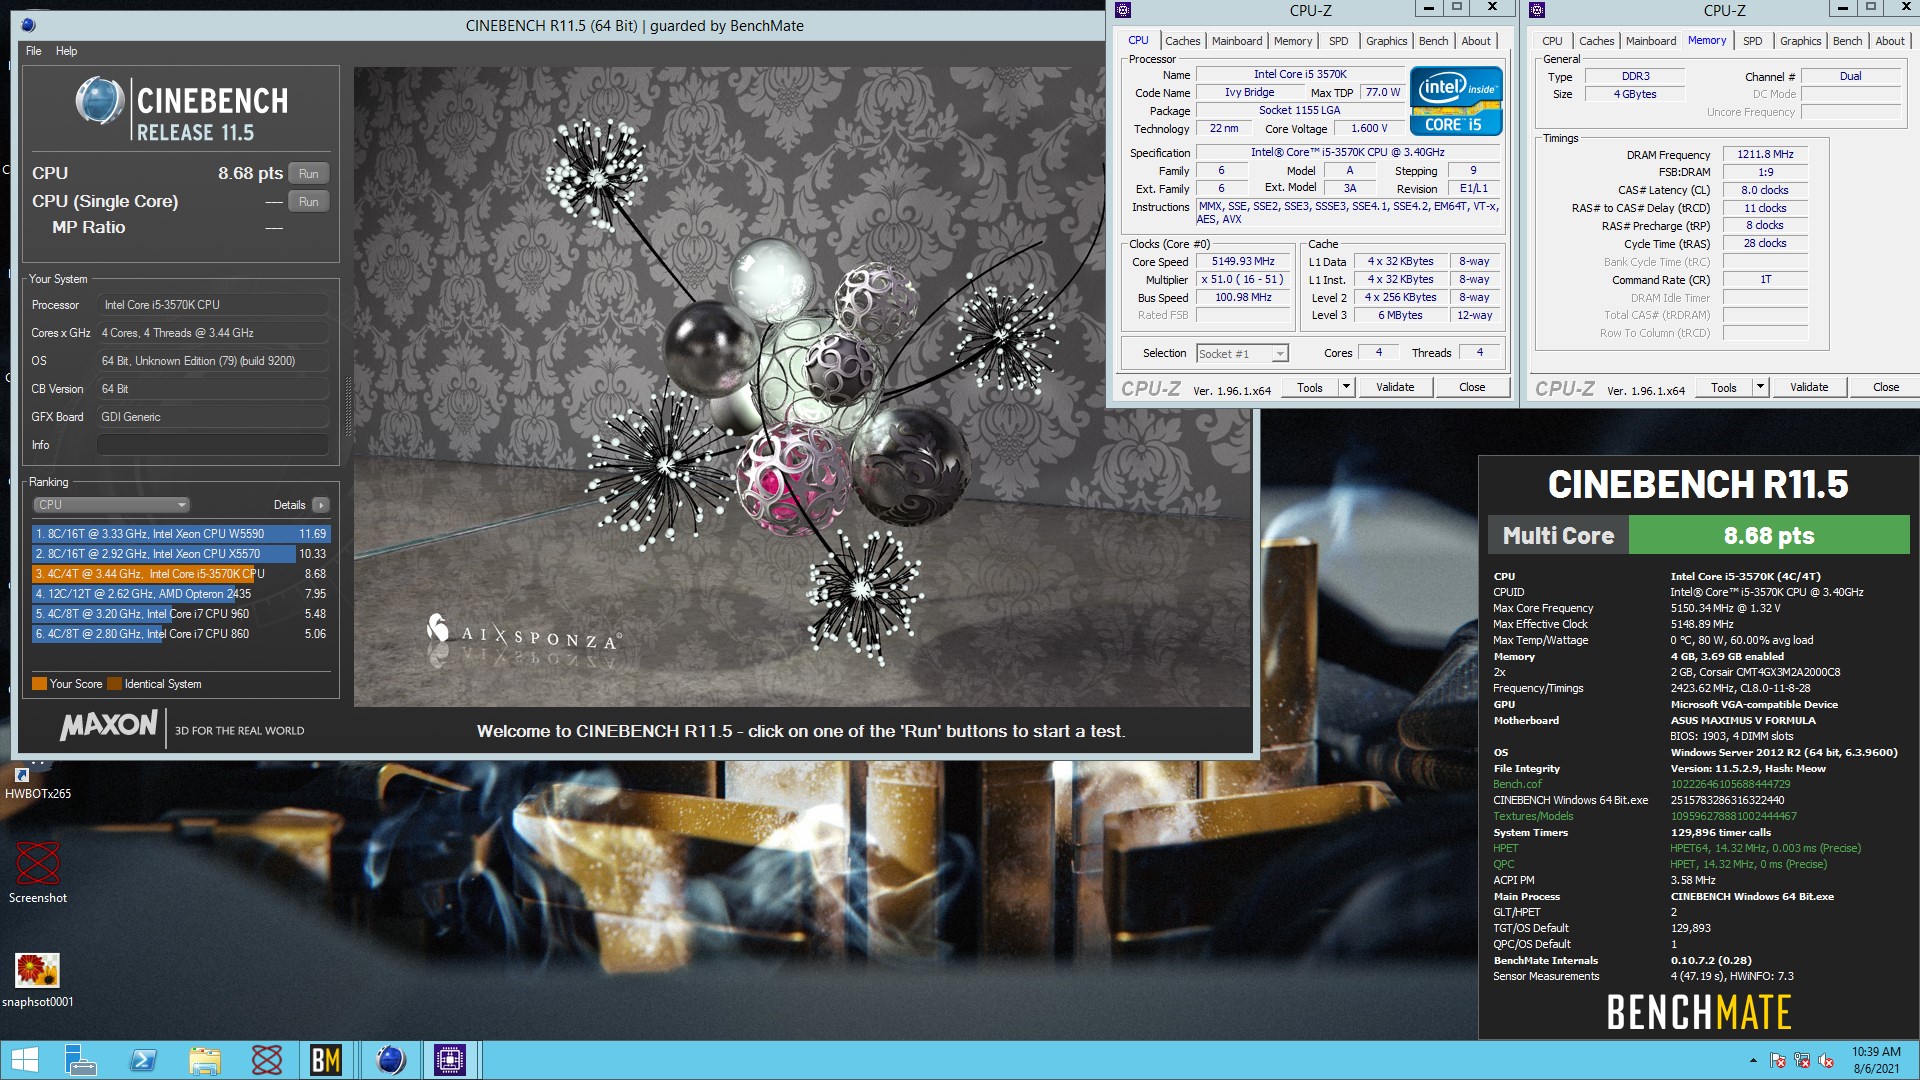This screenshot has width=1920, height=1080.
Task: Switch to CPU tab in second CPU-Z
Action: coord(1552,41)
